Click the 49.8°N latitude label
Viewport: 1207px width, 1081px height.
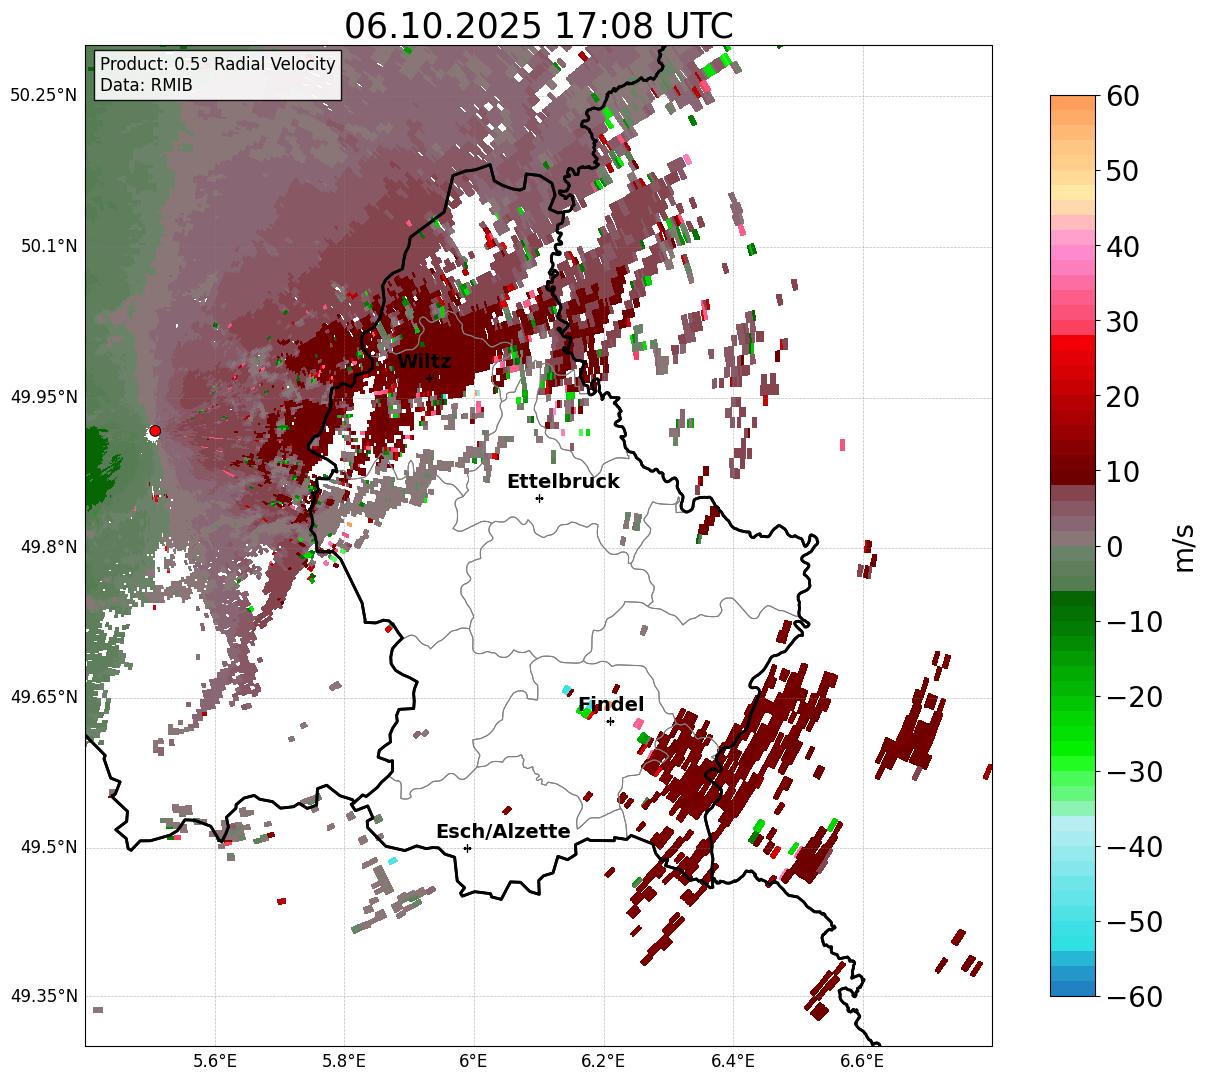point(48,547)
